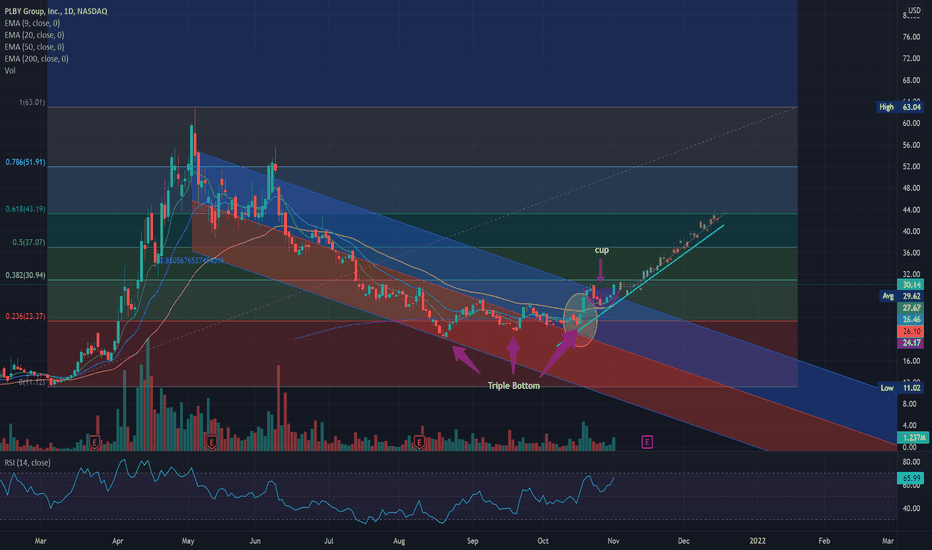Click the Jun label on time axis
The image size is (932, 550).
tap(255, 541)
